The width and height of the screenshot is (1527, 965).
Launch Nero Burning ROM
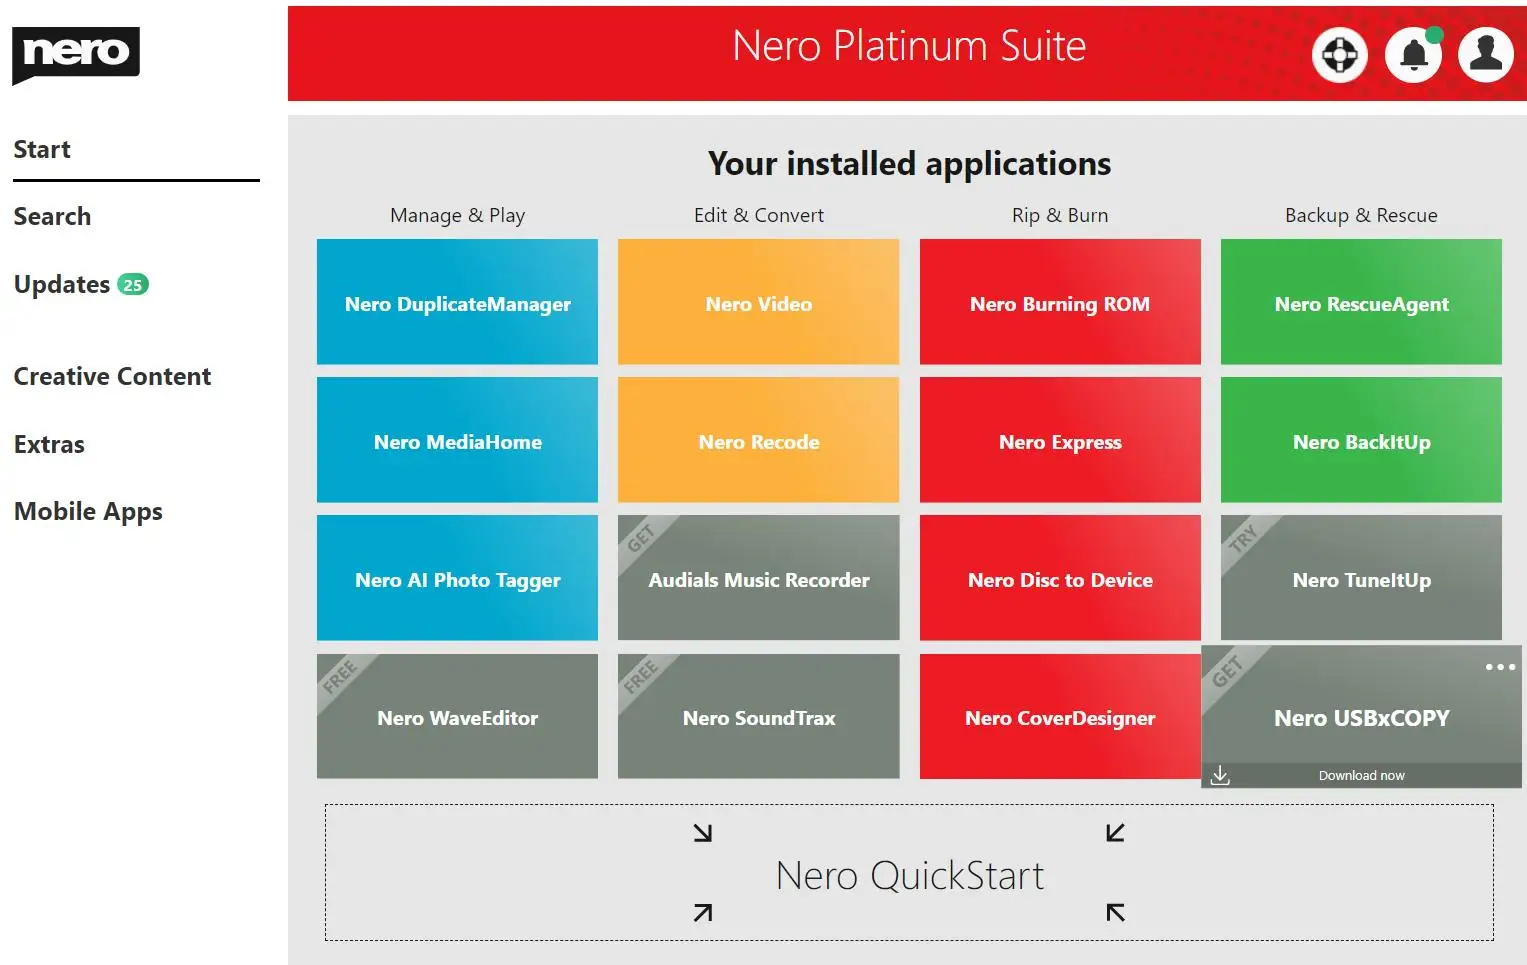point(1060,302)
